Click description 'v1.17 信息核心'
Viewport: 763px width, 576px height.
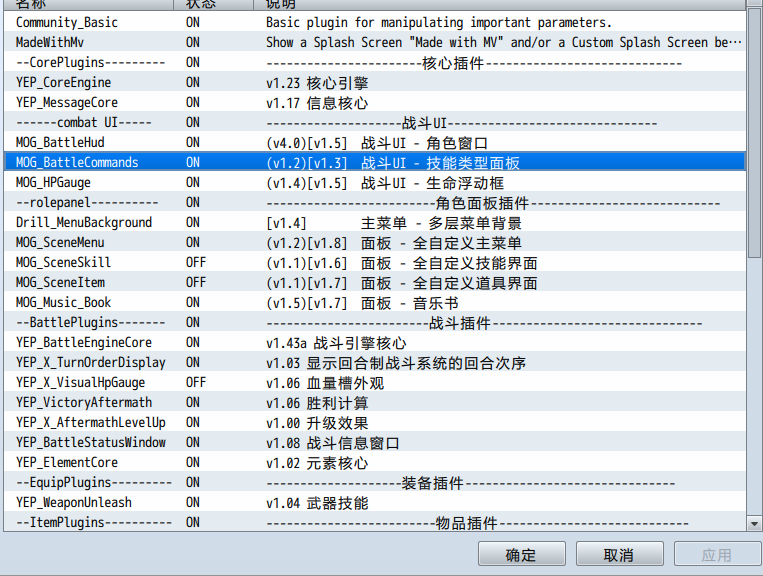tap(317, 103)
